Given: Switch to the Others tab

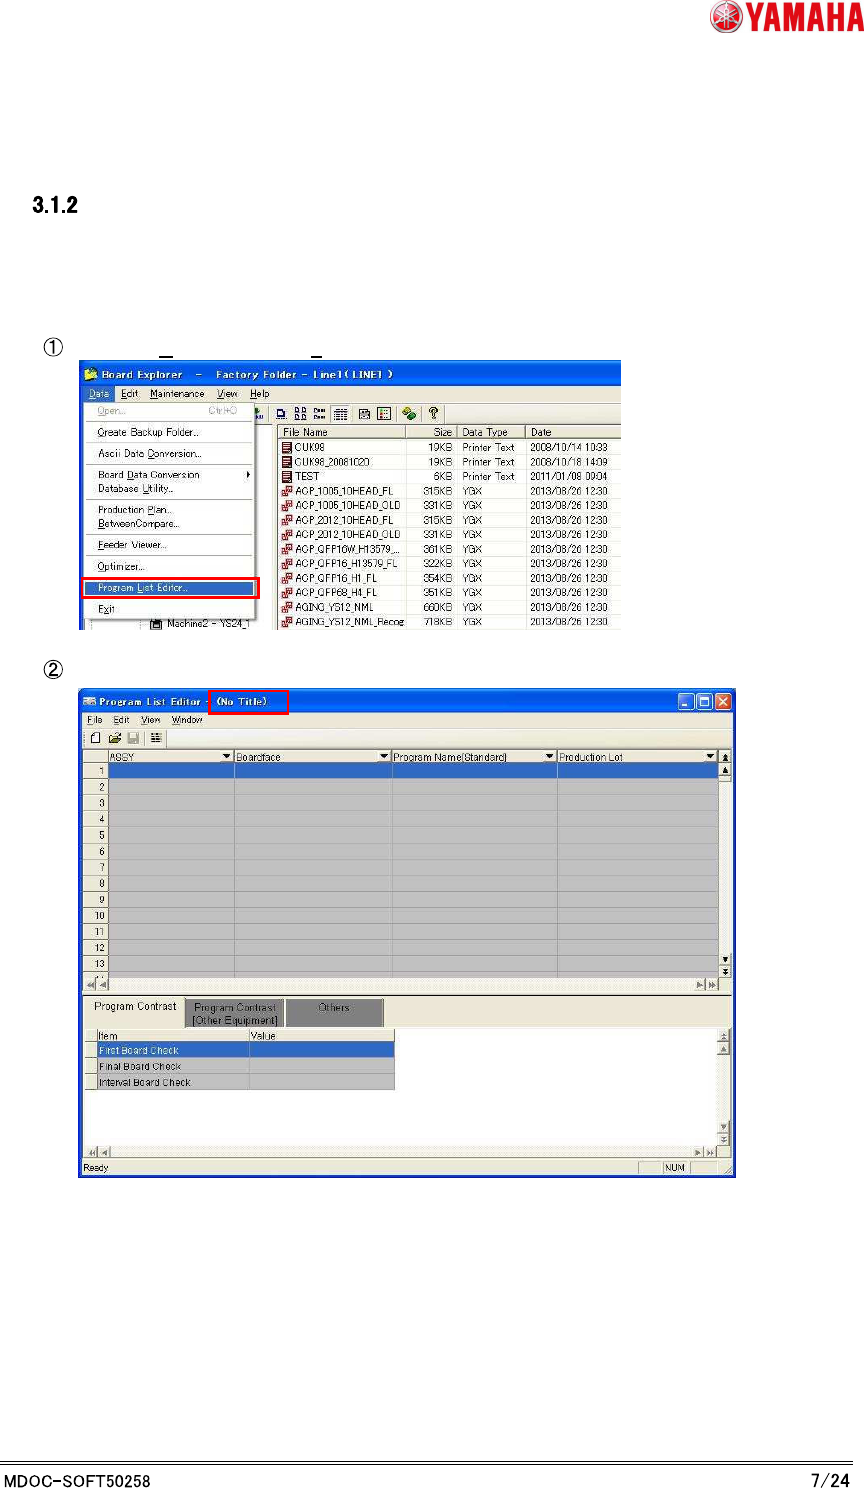Looking at the screenshot, I should coord(334,1012).
